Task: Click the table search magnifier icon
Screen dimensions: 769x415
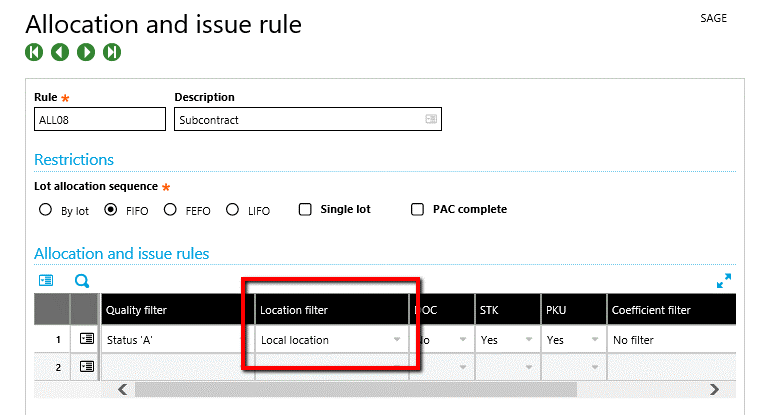Action: click(x=83, y=281)
